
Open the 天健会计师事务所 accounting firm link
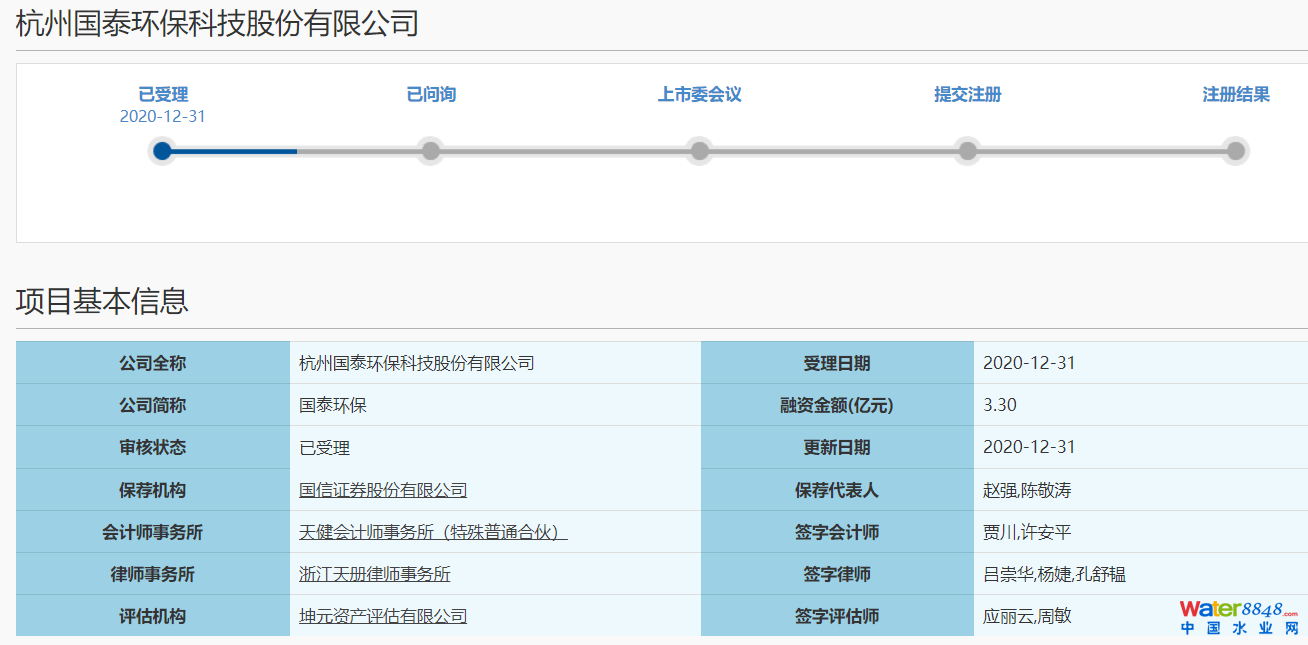pos(433,532)
